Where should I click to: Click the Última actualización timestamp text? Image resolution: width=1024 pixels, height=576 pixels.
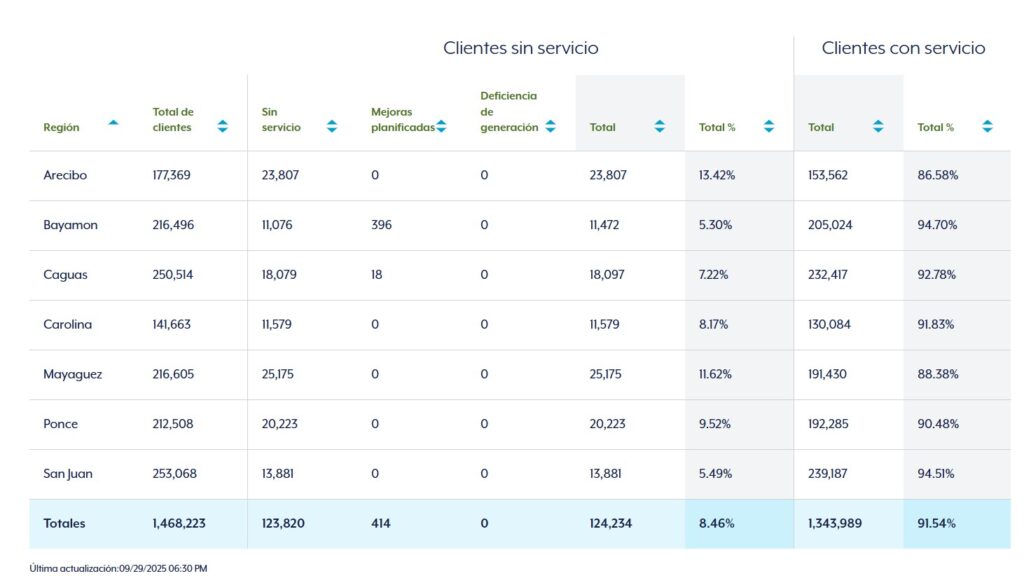[x=118, y=568]
